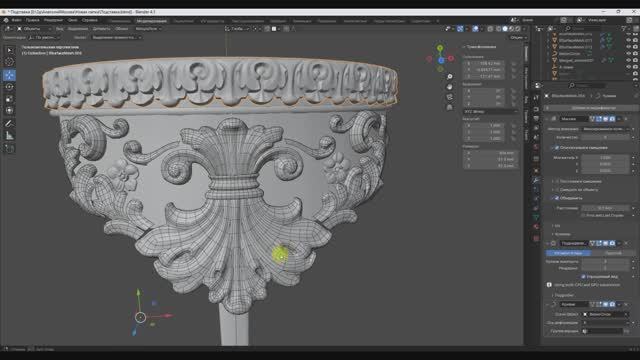The width and height of the screenshot is (640, 360).
Task: Toggle Optimal Display checkbox in Subdivision modifier
Action: coord(583,277)
